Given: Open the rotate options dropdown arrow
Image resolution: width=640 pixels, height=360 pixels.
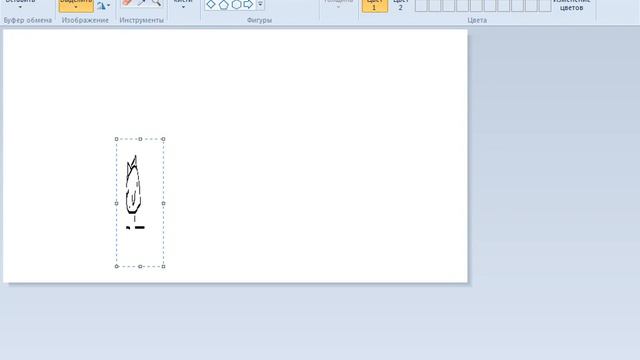Looking at the screenshot, I should tap(109, 6).
